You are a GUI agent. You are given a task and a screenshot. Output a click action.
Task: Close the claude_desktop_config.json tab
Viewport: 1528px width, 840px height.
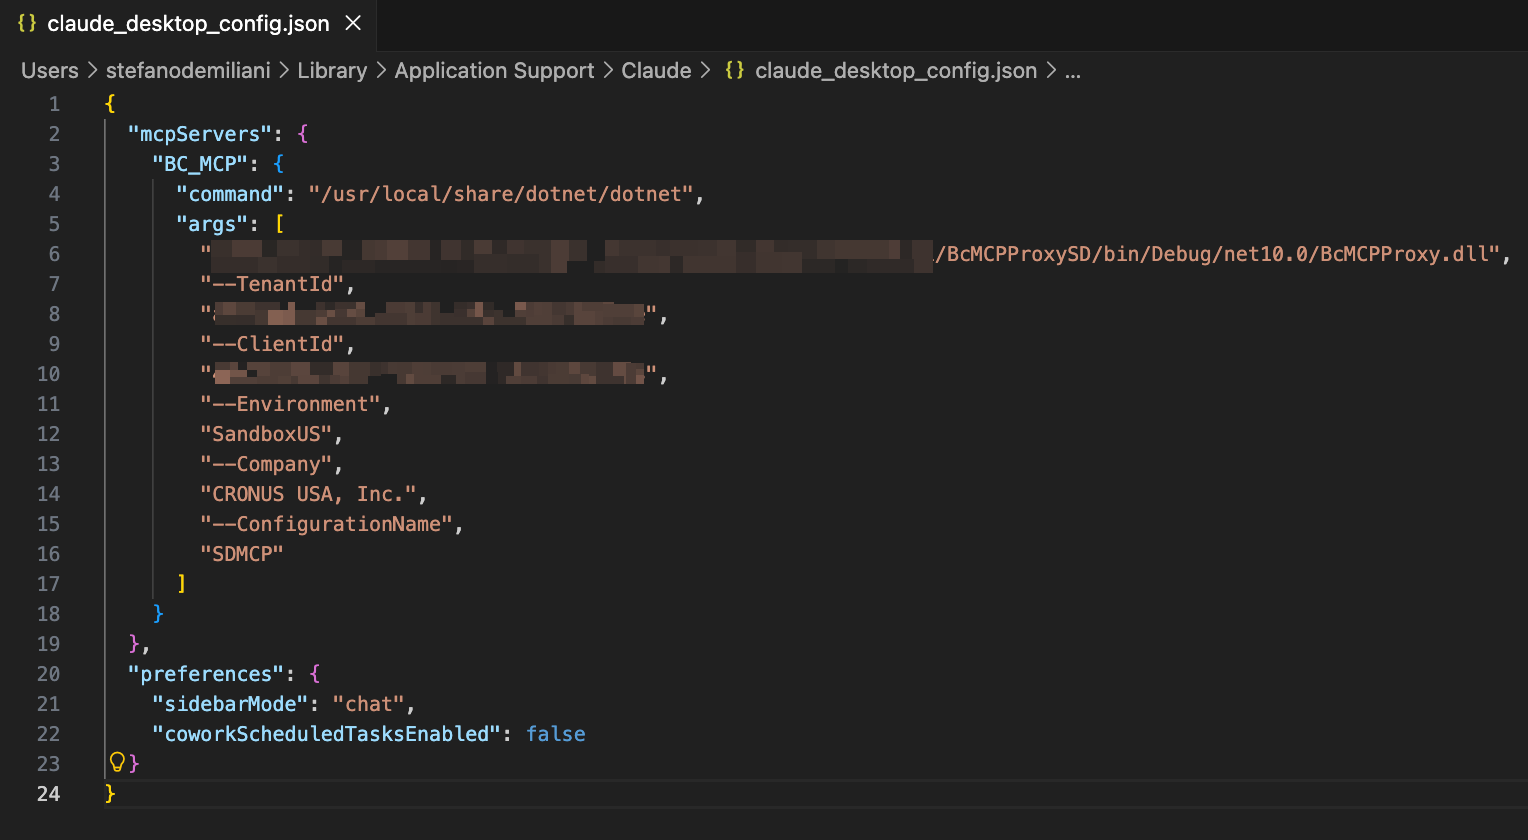tap(353, 24)
